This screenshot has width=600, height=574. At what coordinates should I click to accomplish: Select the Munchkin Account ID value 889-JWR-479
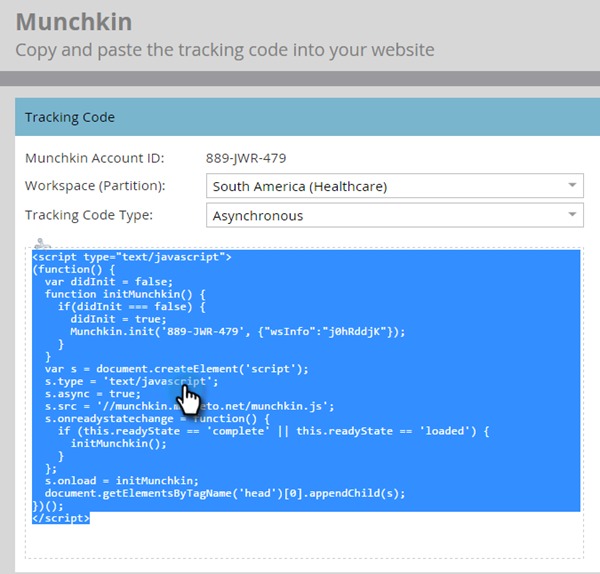(246, 158)
